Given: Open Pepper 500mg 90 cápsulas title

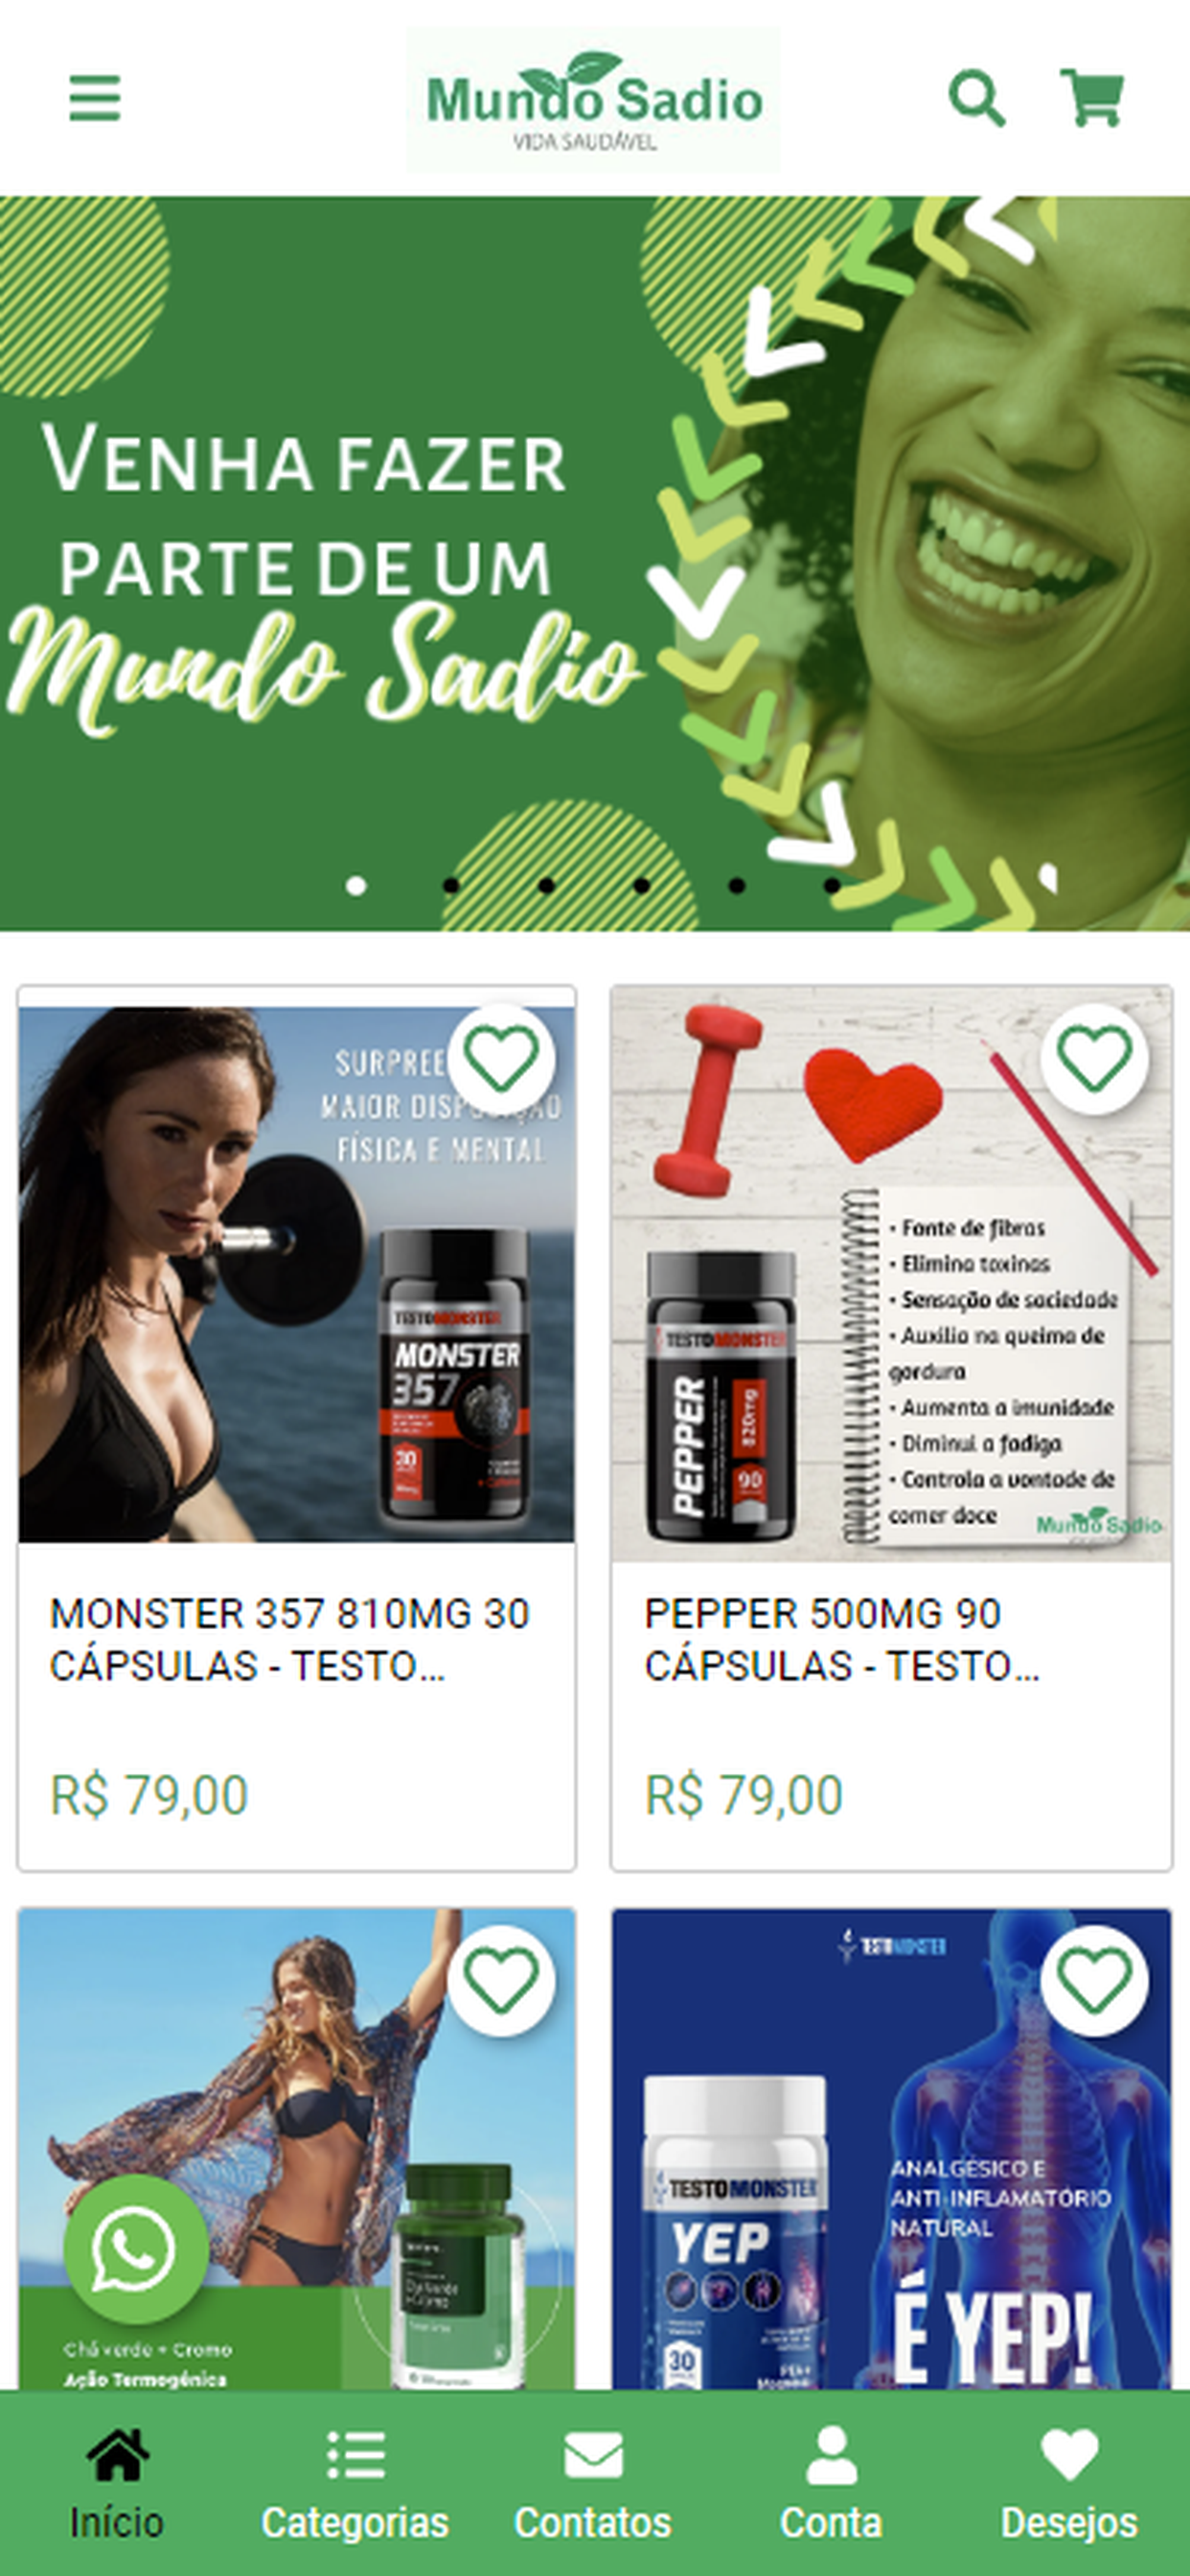Looking at the screenshot, I should tap(842, 1639).
